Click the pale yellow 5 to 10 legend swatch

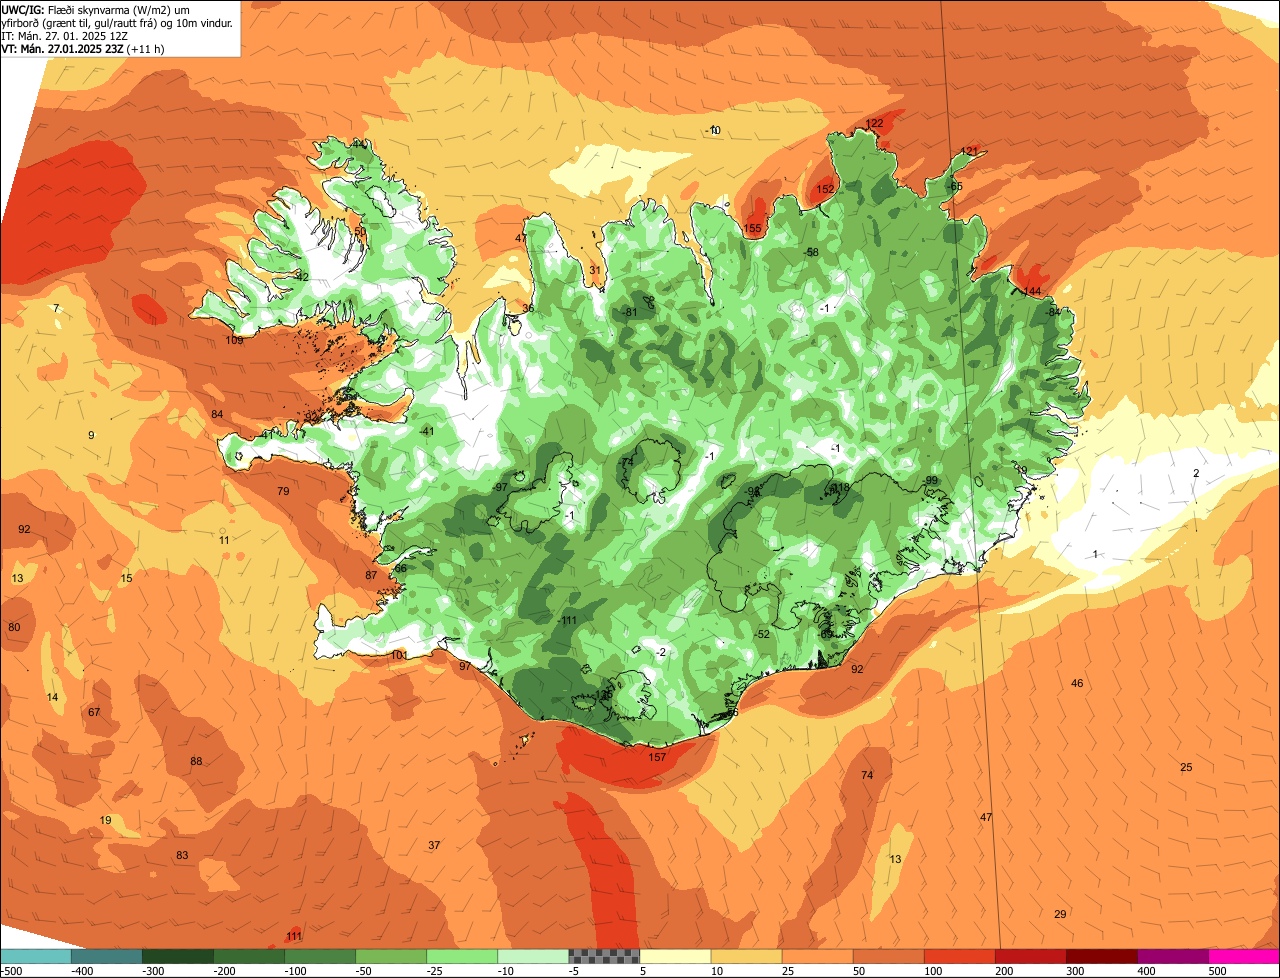pyautogui.click(x=675, y=956)
